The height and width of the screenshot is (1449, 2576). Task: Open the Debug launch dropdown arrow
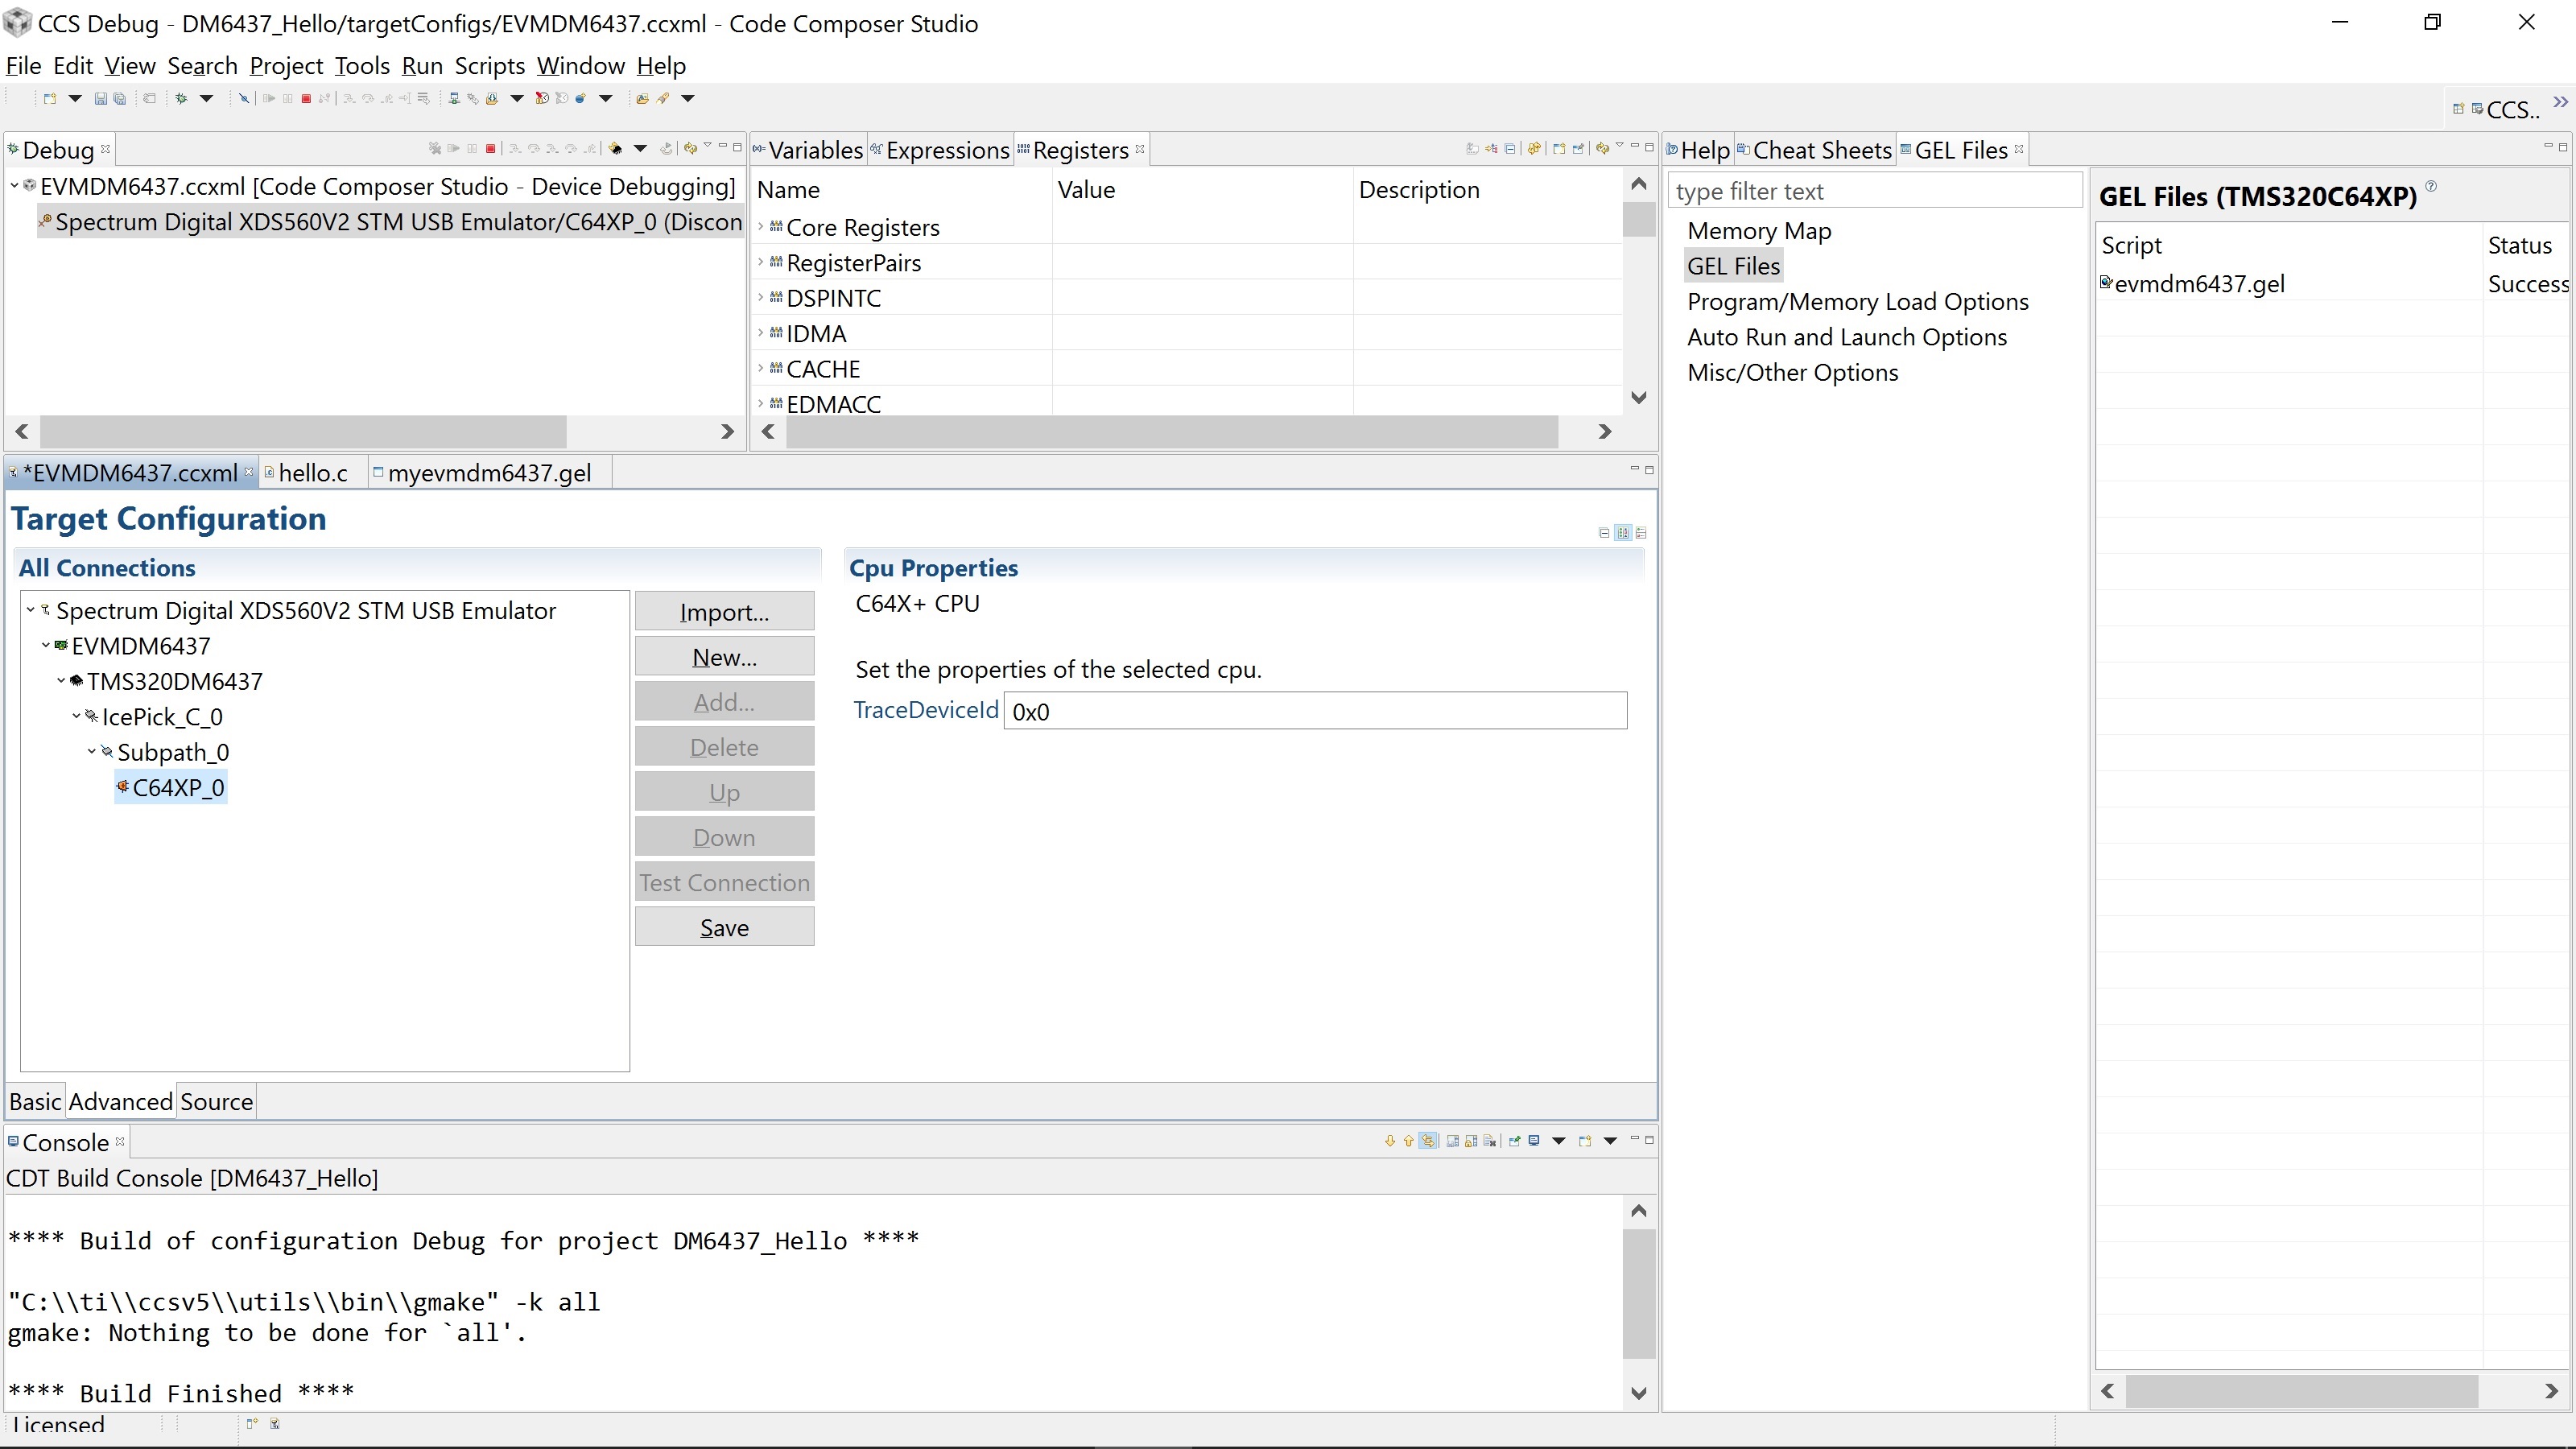[x=206, y=98]
